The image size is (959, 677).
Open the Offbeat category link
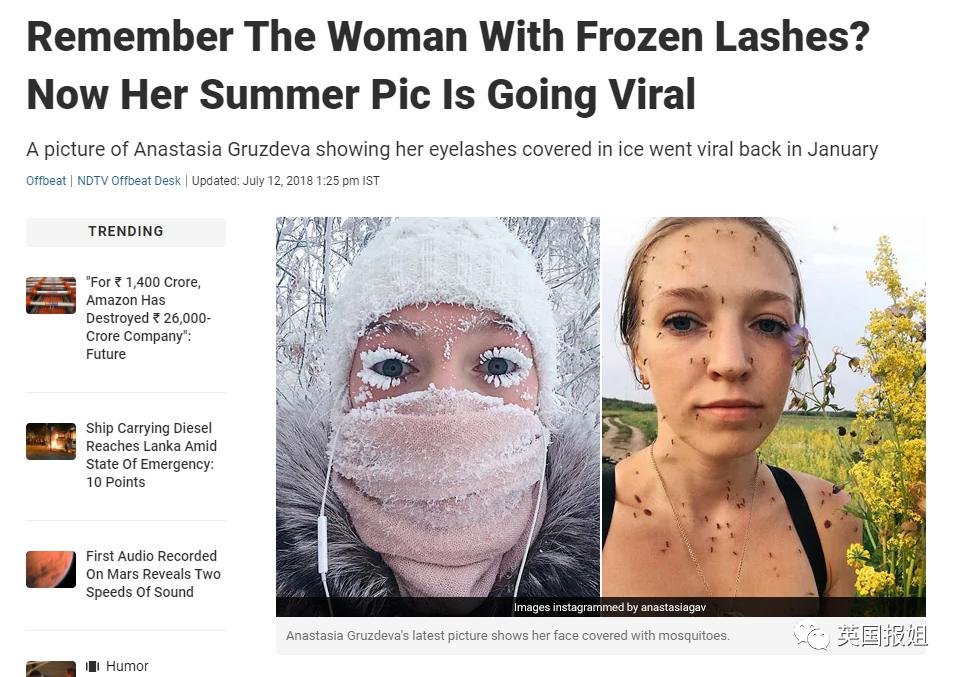(x=46, y=181)
